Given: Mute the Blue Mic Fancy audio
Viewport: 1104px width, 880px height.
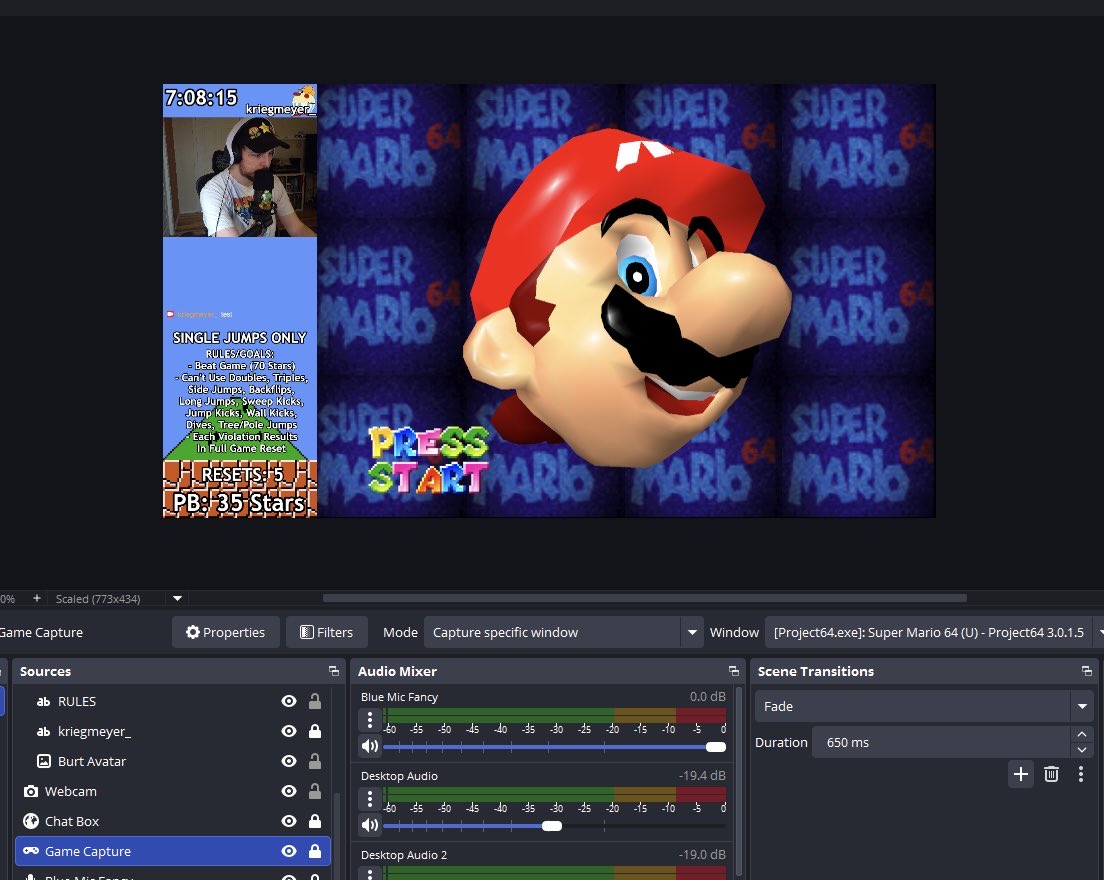Looking at the screenshot, I should (370, 747).
